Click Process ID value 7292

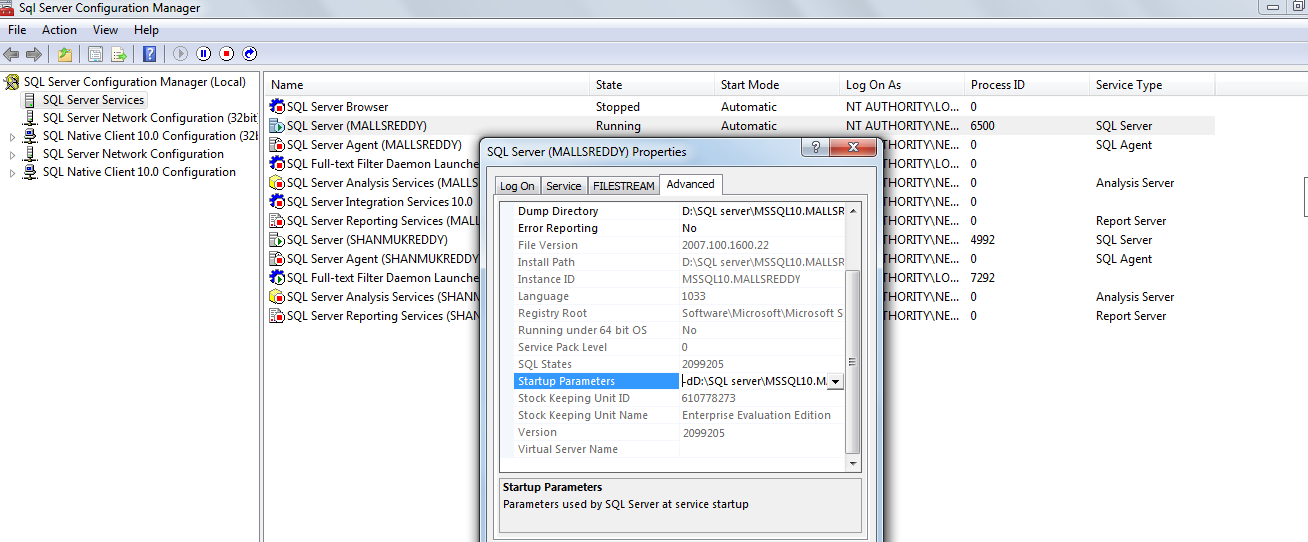(x=983, y=278)
